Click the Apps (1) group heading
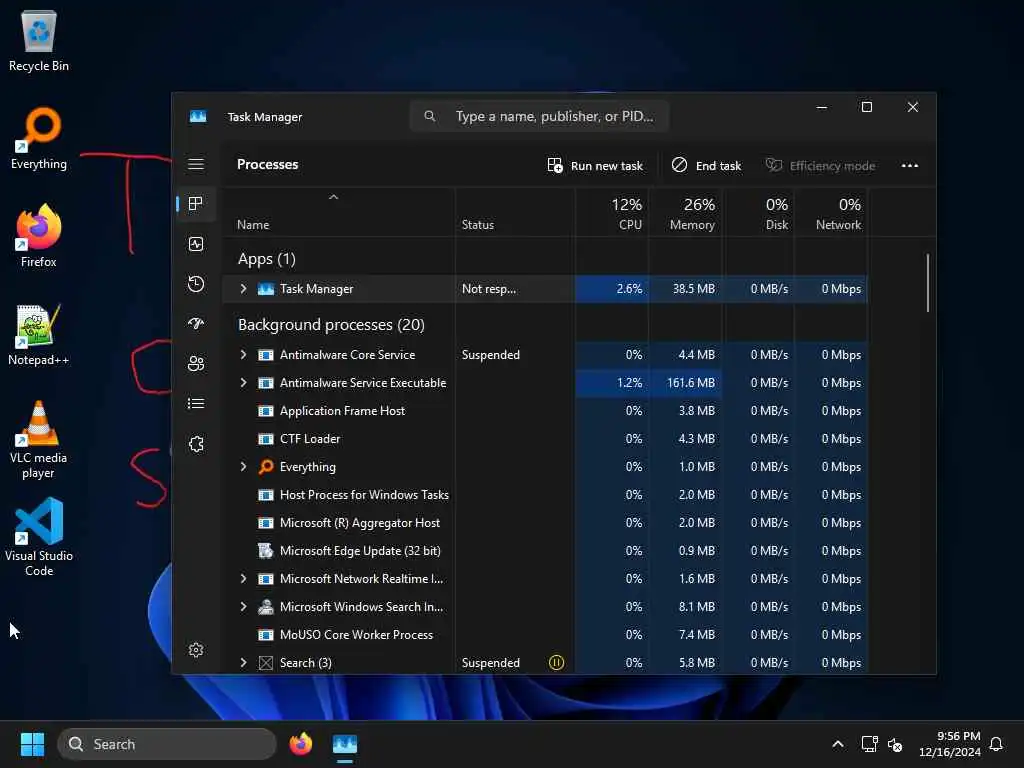The height and width of the screenshot is (768, 1024). pos(266,259)
